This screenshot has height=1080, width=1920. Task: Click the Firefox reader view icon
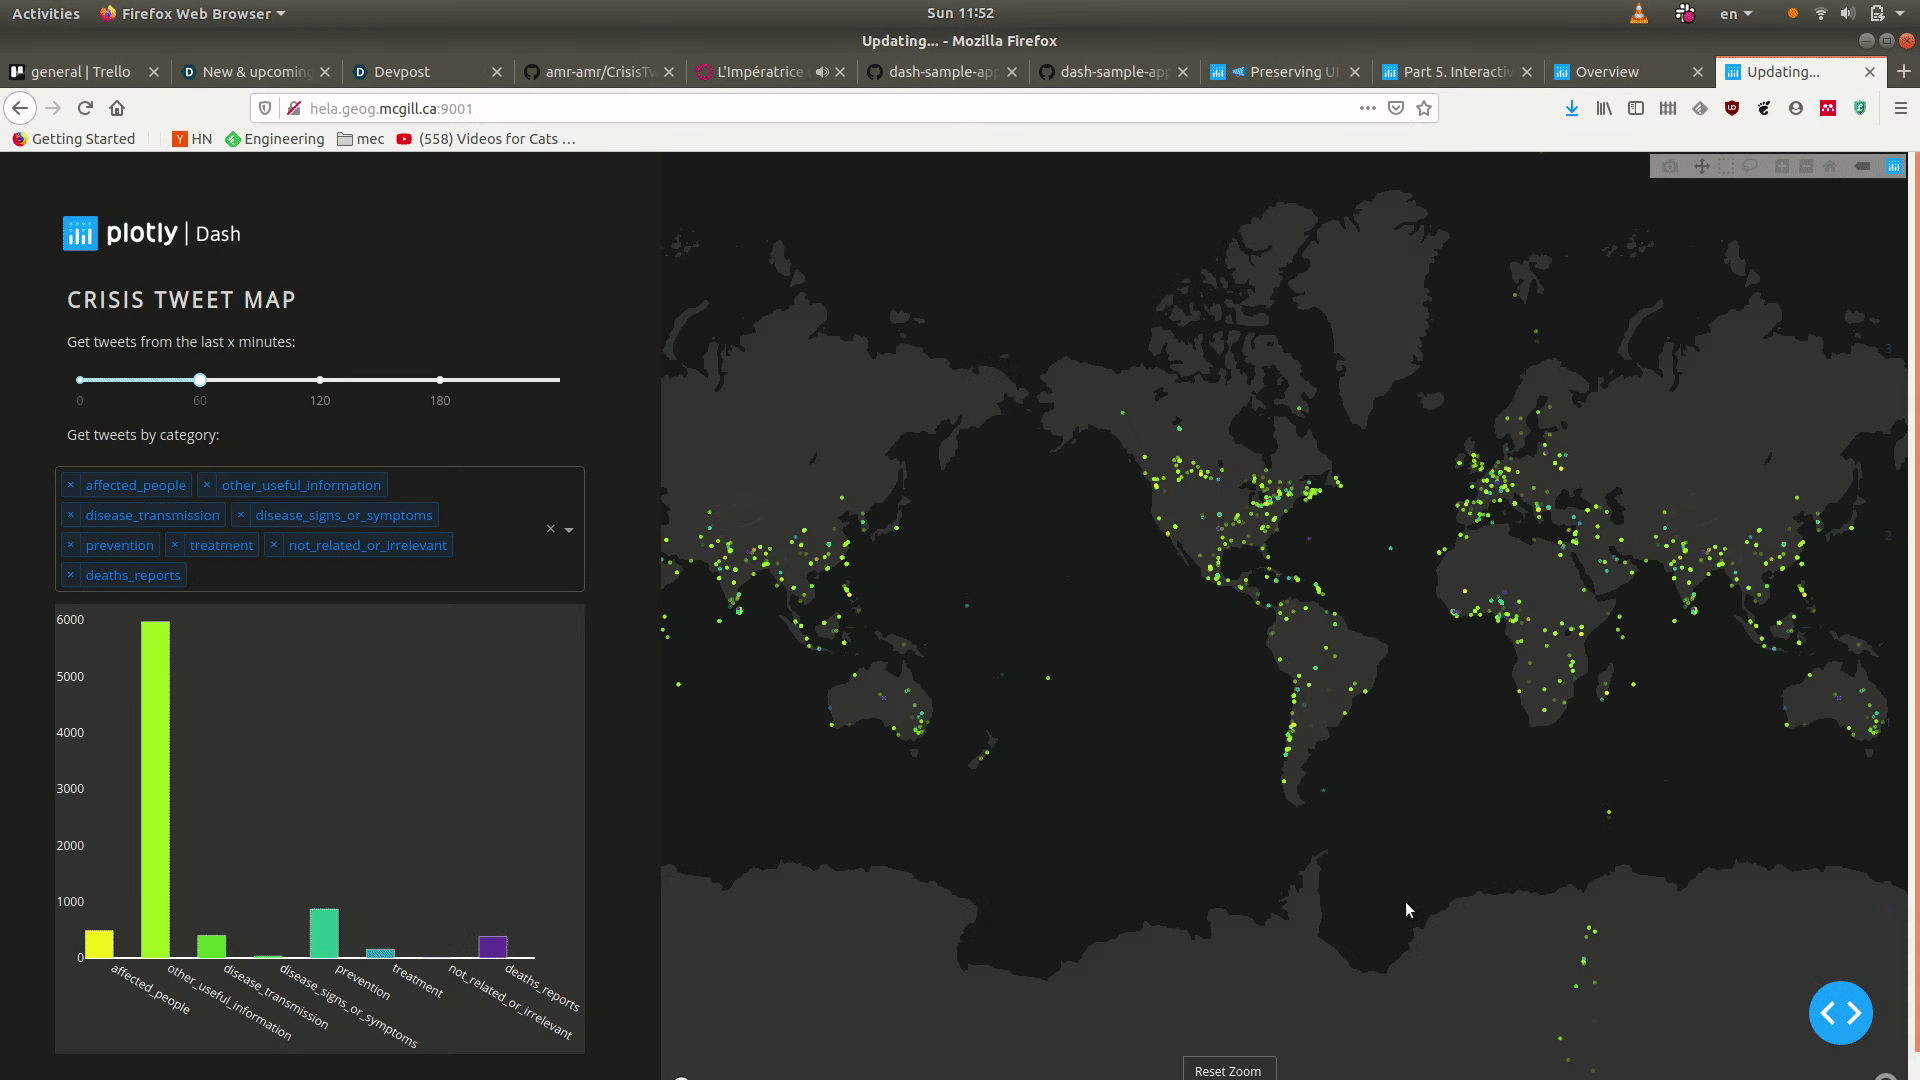click(x=1635, y=108)
